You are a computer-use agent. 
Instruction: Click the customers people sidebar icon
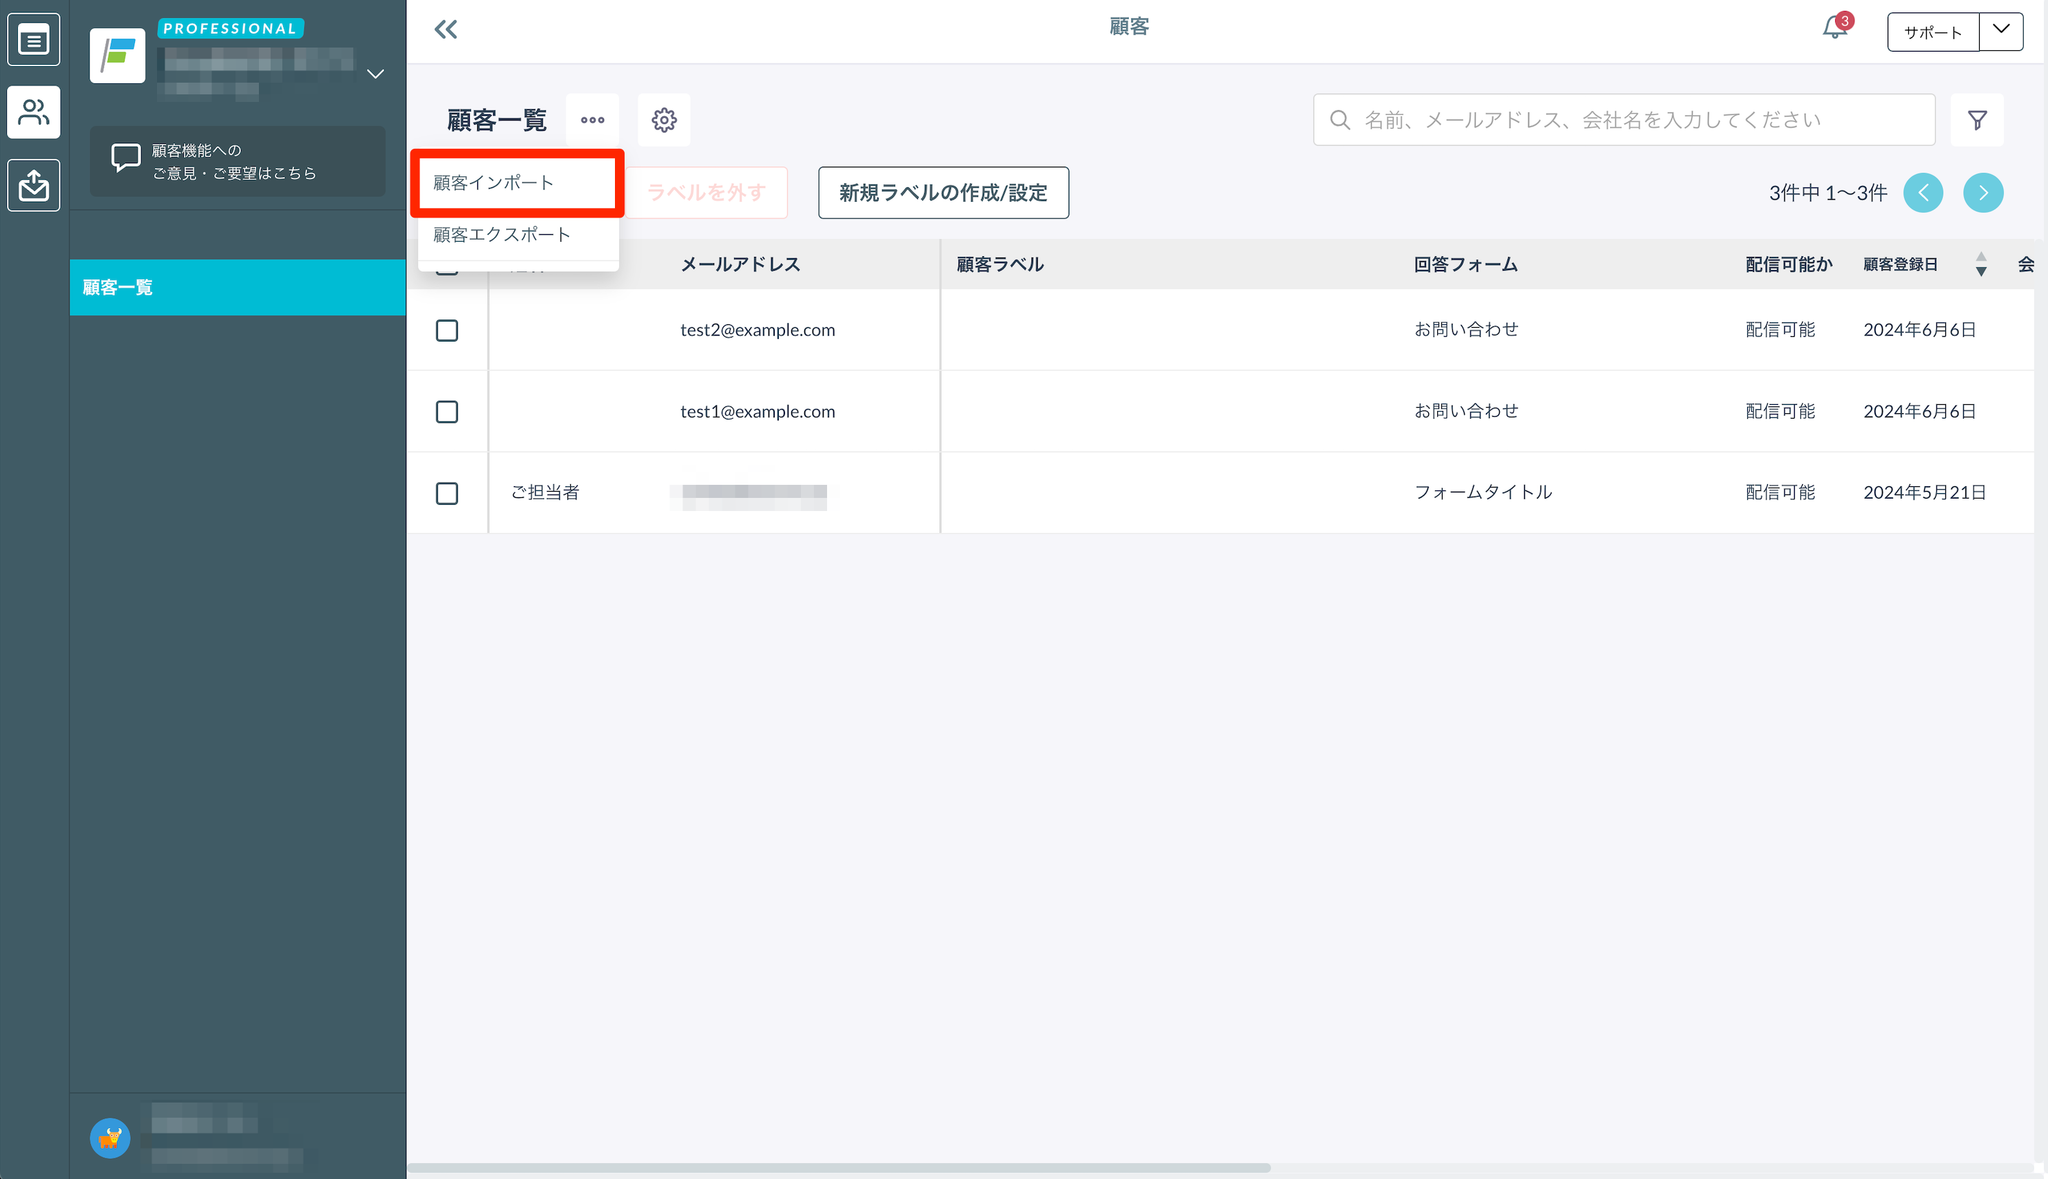click(x=34, y=112)
